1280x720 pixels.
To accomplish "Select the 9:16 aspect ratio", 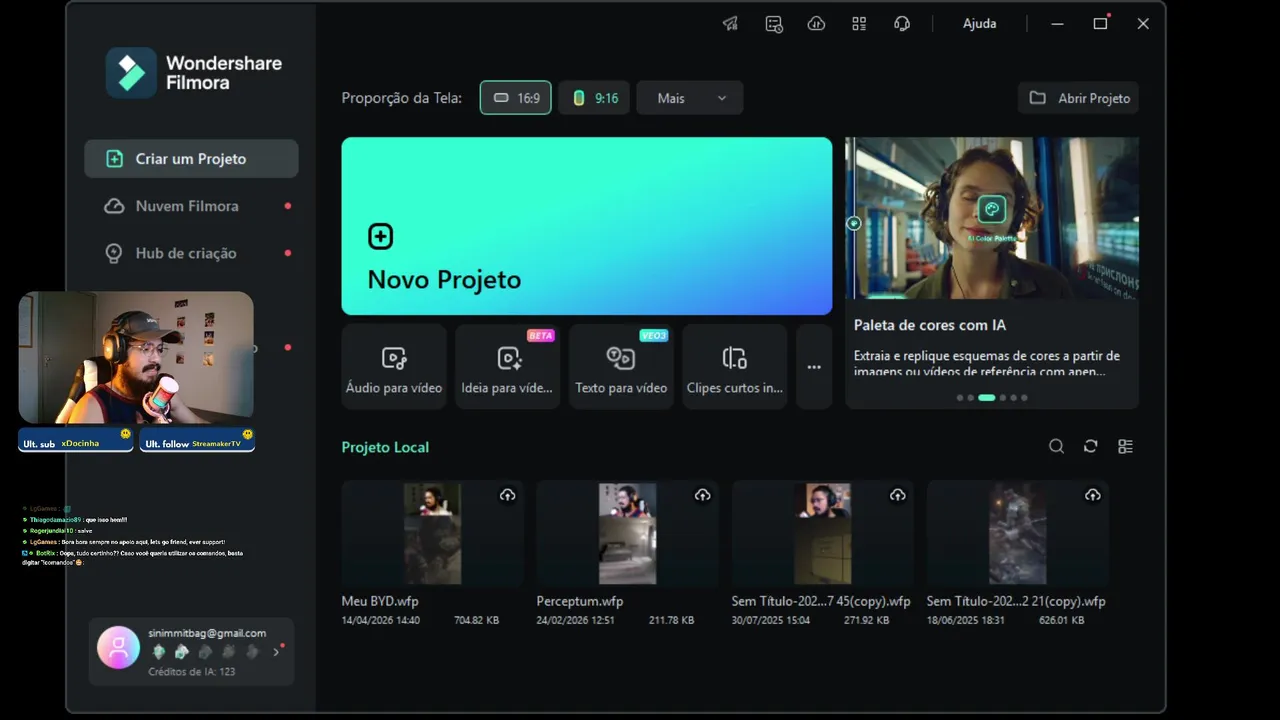I will 594,98.
